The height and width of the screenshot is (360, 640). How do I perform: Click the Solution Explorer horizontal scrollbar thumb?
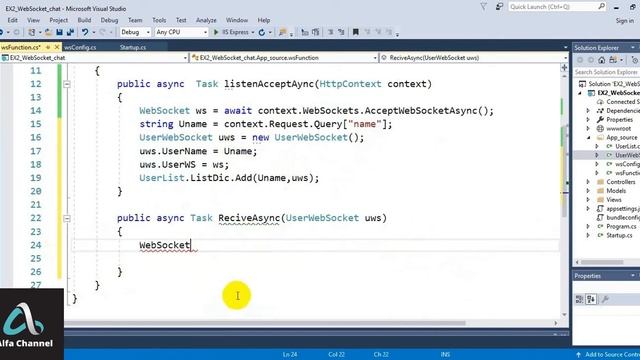coord(602,262)
